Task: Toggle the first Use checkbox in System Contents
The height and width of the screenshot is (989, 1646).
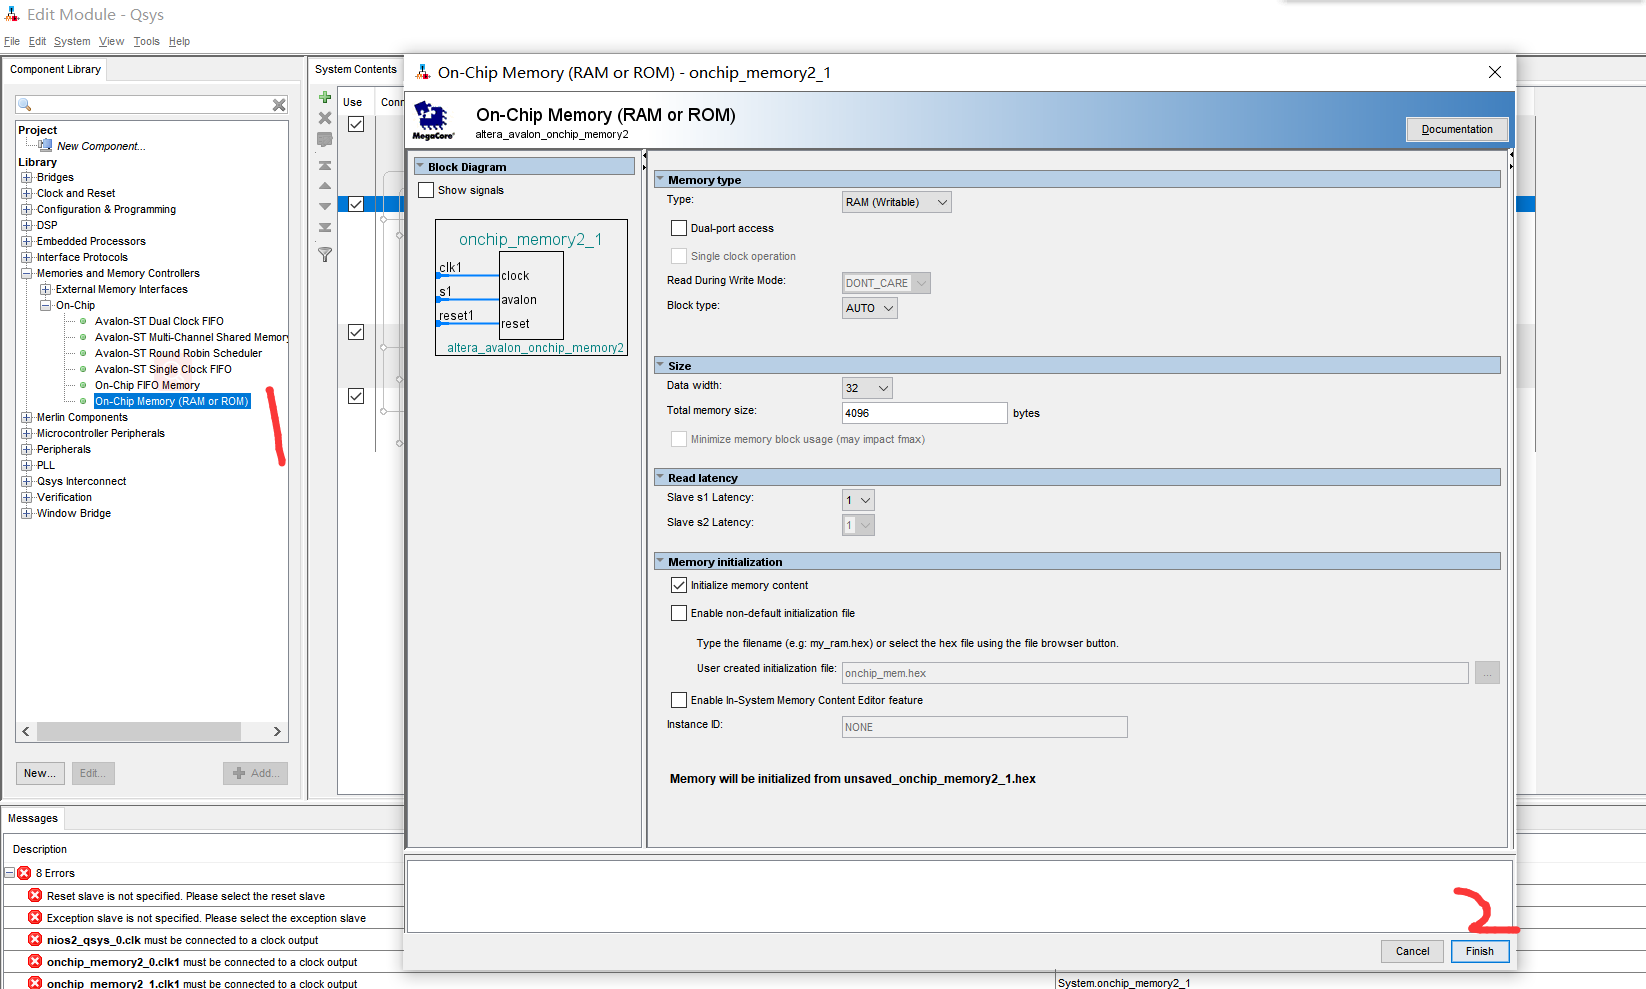Action: (356, 124)
